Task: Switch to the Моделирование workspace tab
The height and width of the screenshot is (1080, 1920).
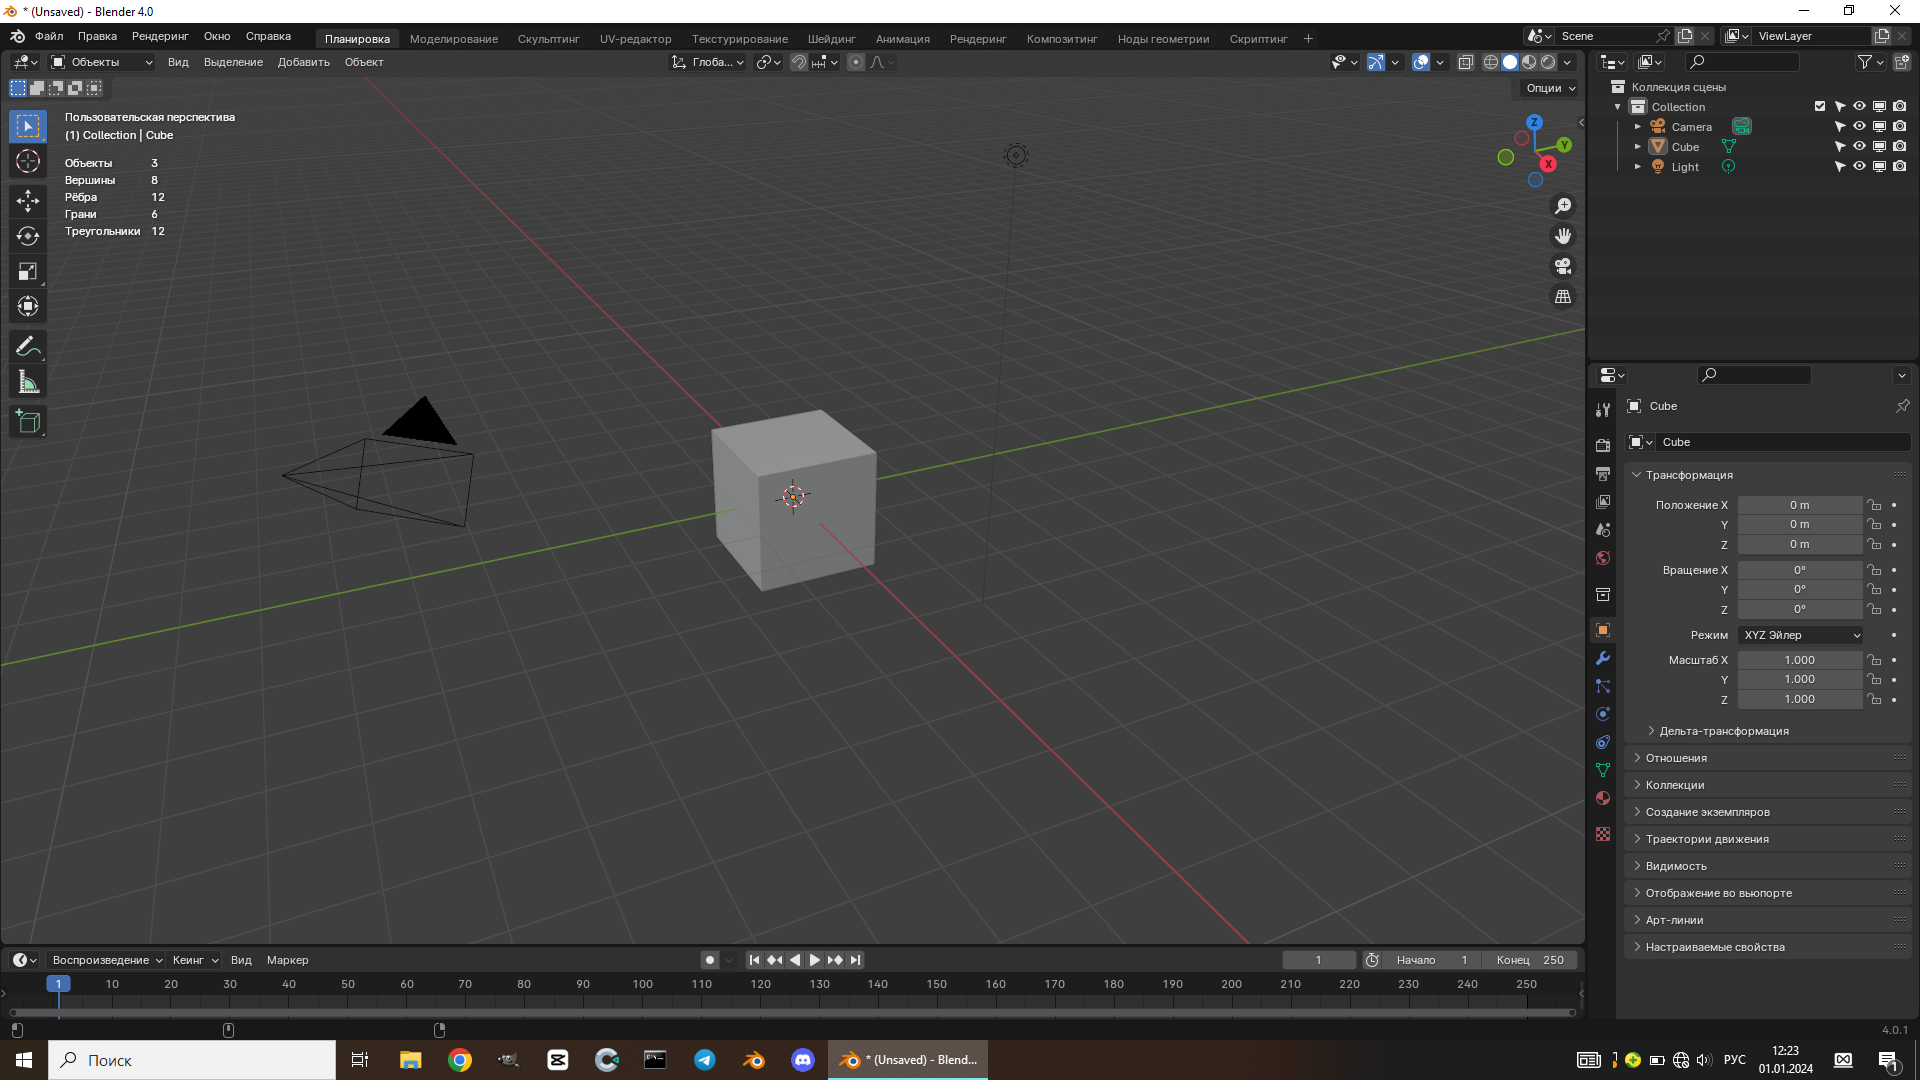Action: tap(453, 38)
